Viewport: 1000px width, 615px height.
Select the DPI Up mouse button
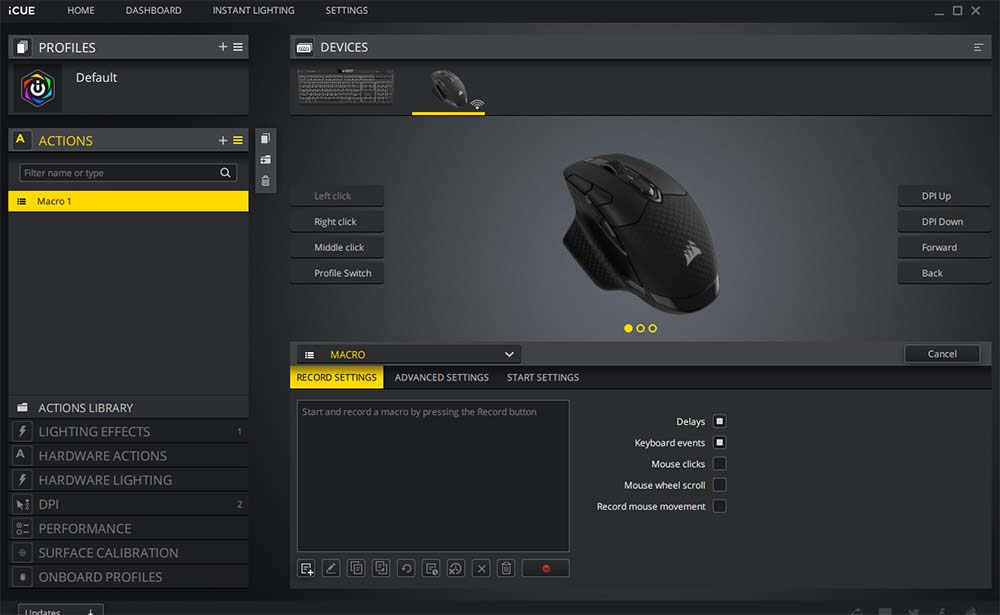pos(936,196)
